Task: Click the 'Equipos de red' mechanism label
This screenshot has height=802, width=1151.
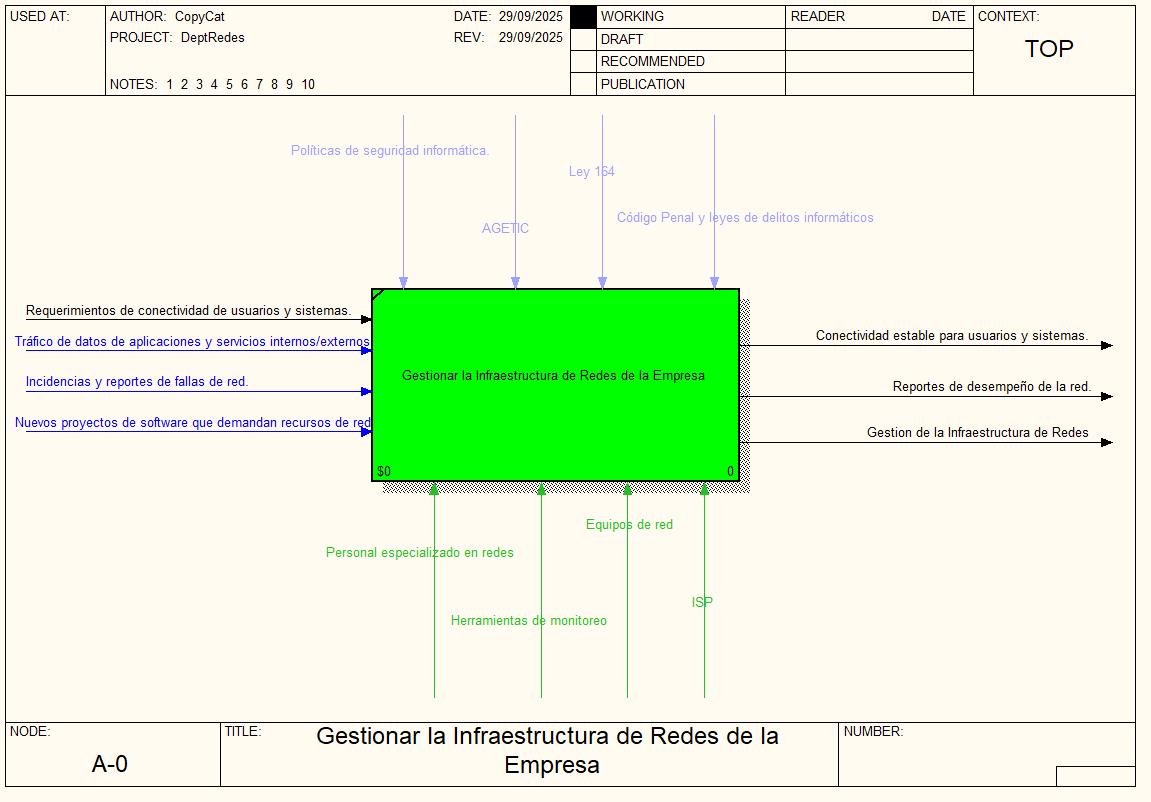Action: click(x=629, y=525)
